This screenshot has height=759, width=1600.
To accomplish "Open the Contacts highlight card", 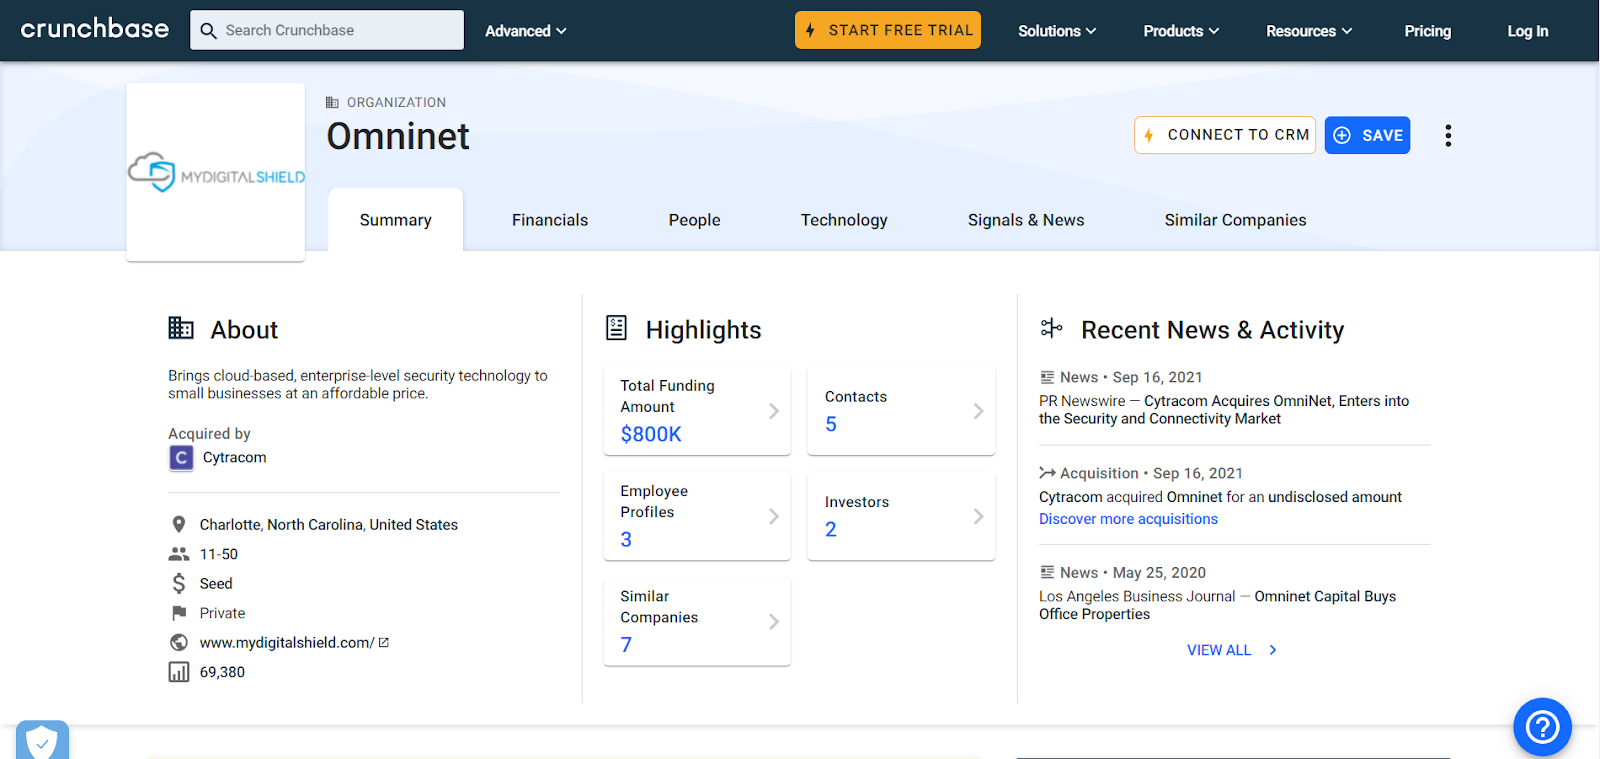I will pyautogui.click(x=901, y=411).
